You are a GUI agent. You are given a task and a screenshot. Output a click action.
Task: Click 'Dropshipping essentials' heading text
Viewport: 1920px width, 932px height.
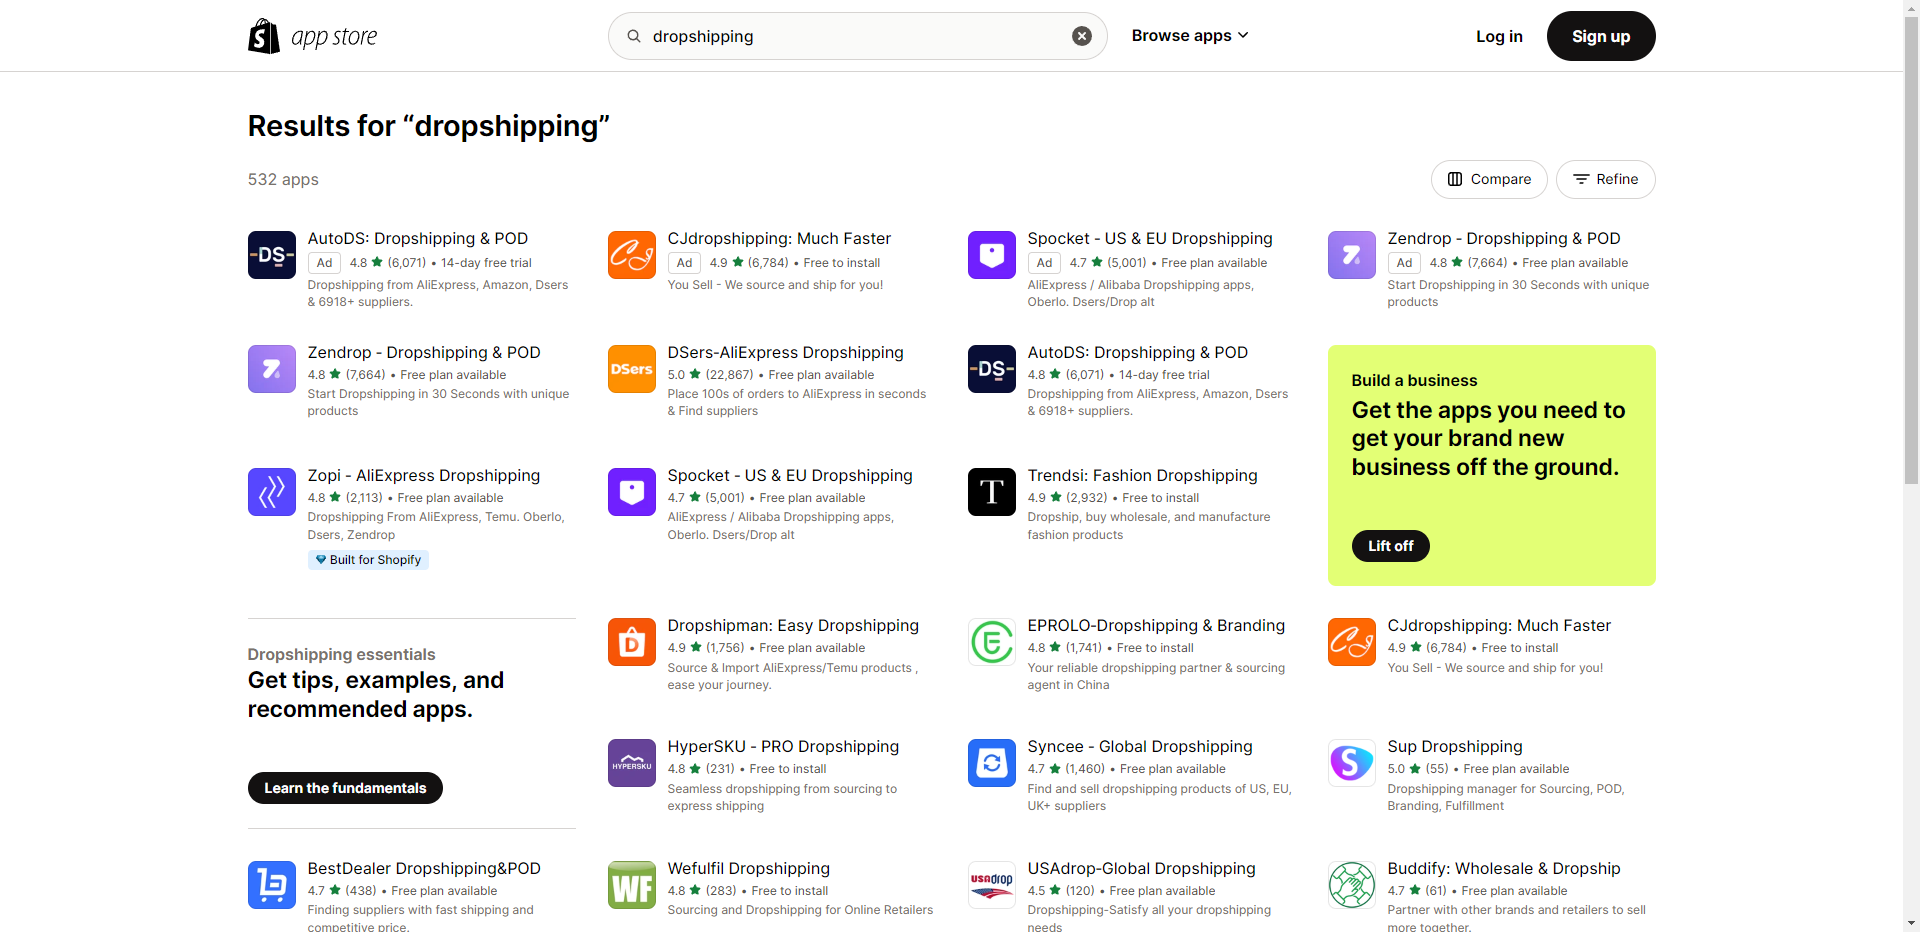point(341,654)
